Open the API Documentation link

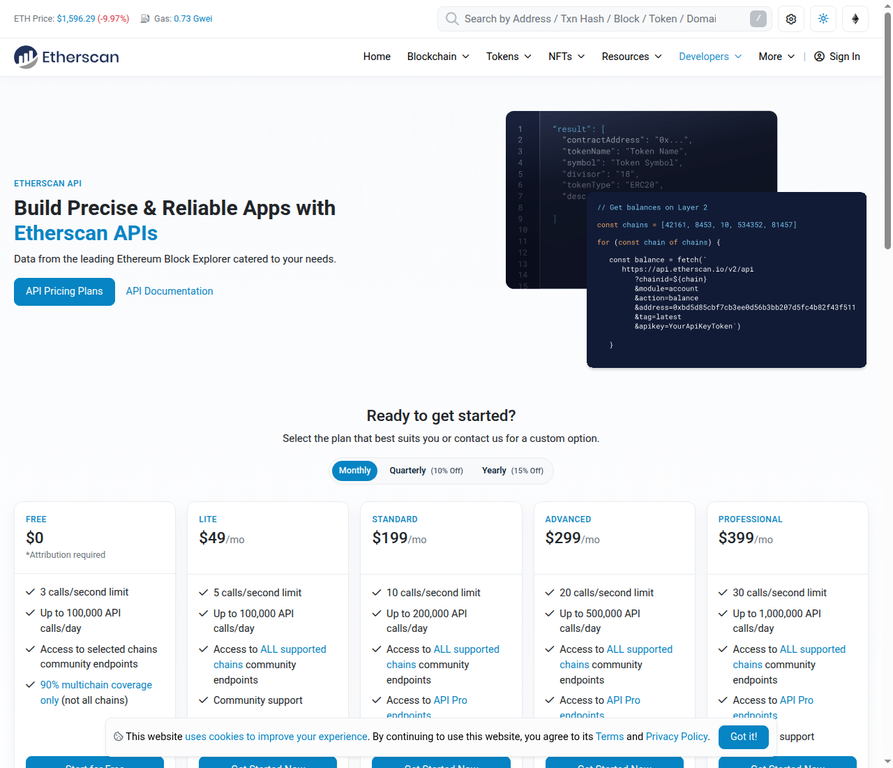[169, 291]
